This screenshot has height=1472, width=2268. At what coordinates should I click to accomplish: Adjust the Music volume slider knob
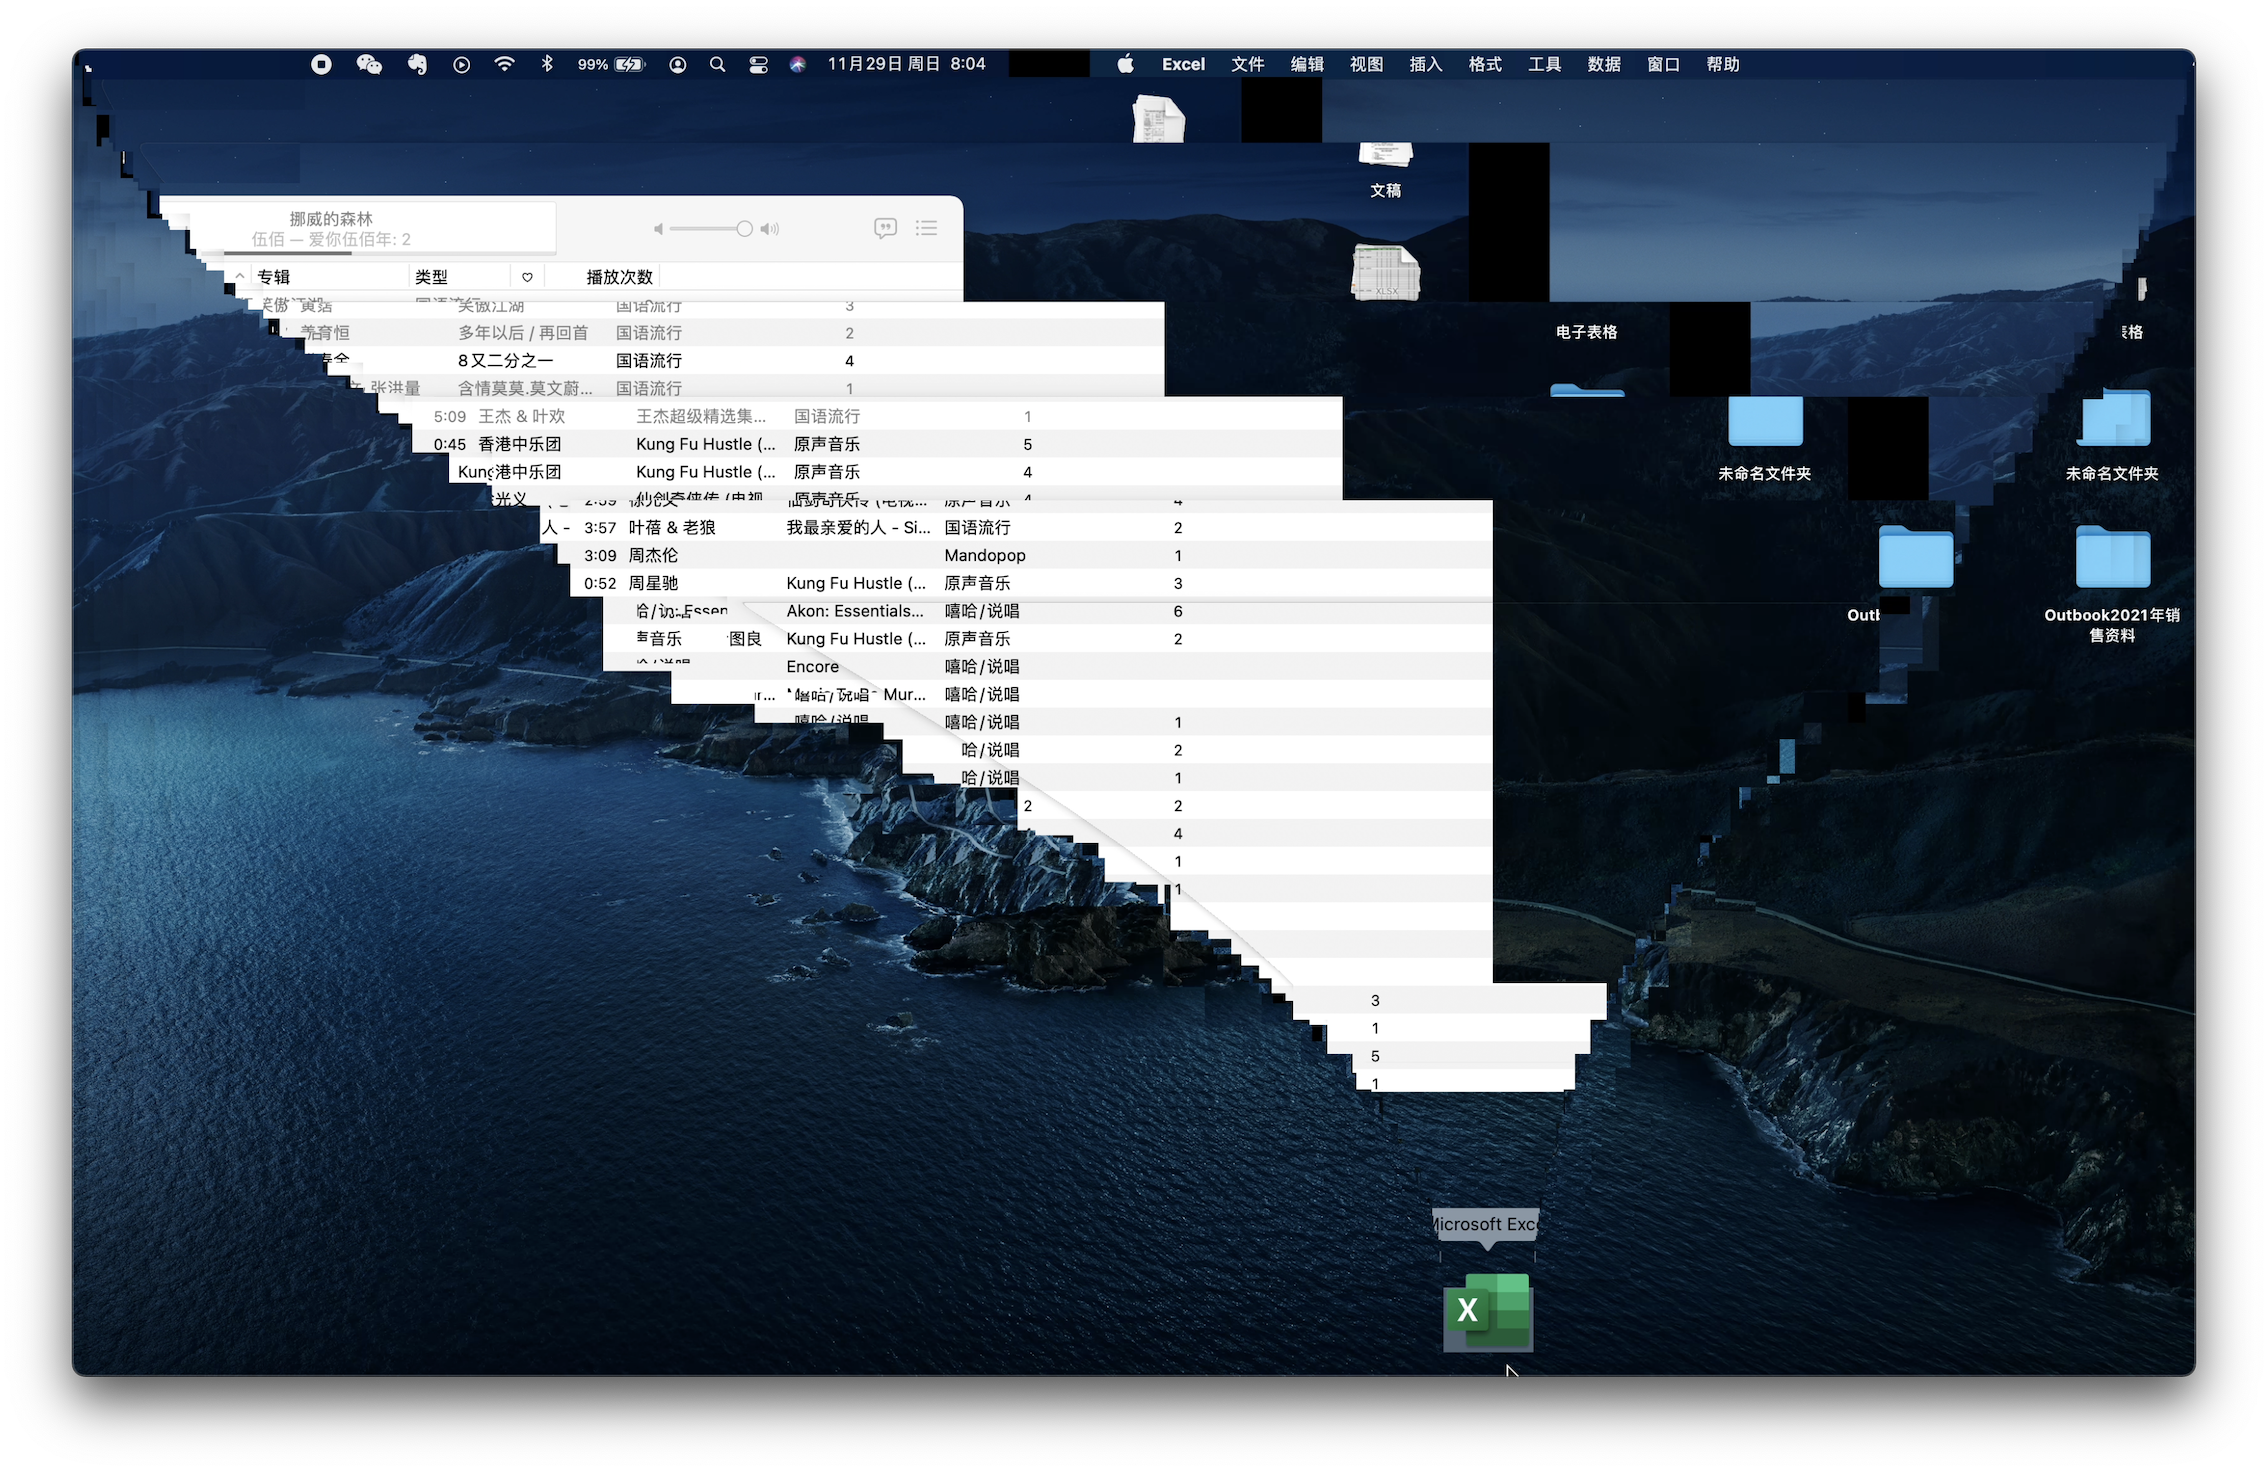pyautogui.click(x=744, y=229)
